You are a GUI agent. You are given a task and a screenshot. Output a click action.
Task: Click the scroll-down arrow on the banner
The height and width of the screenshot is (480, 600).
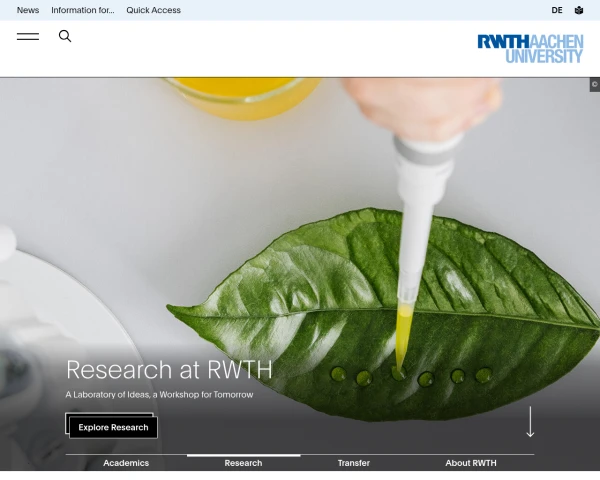point(530,421)
